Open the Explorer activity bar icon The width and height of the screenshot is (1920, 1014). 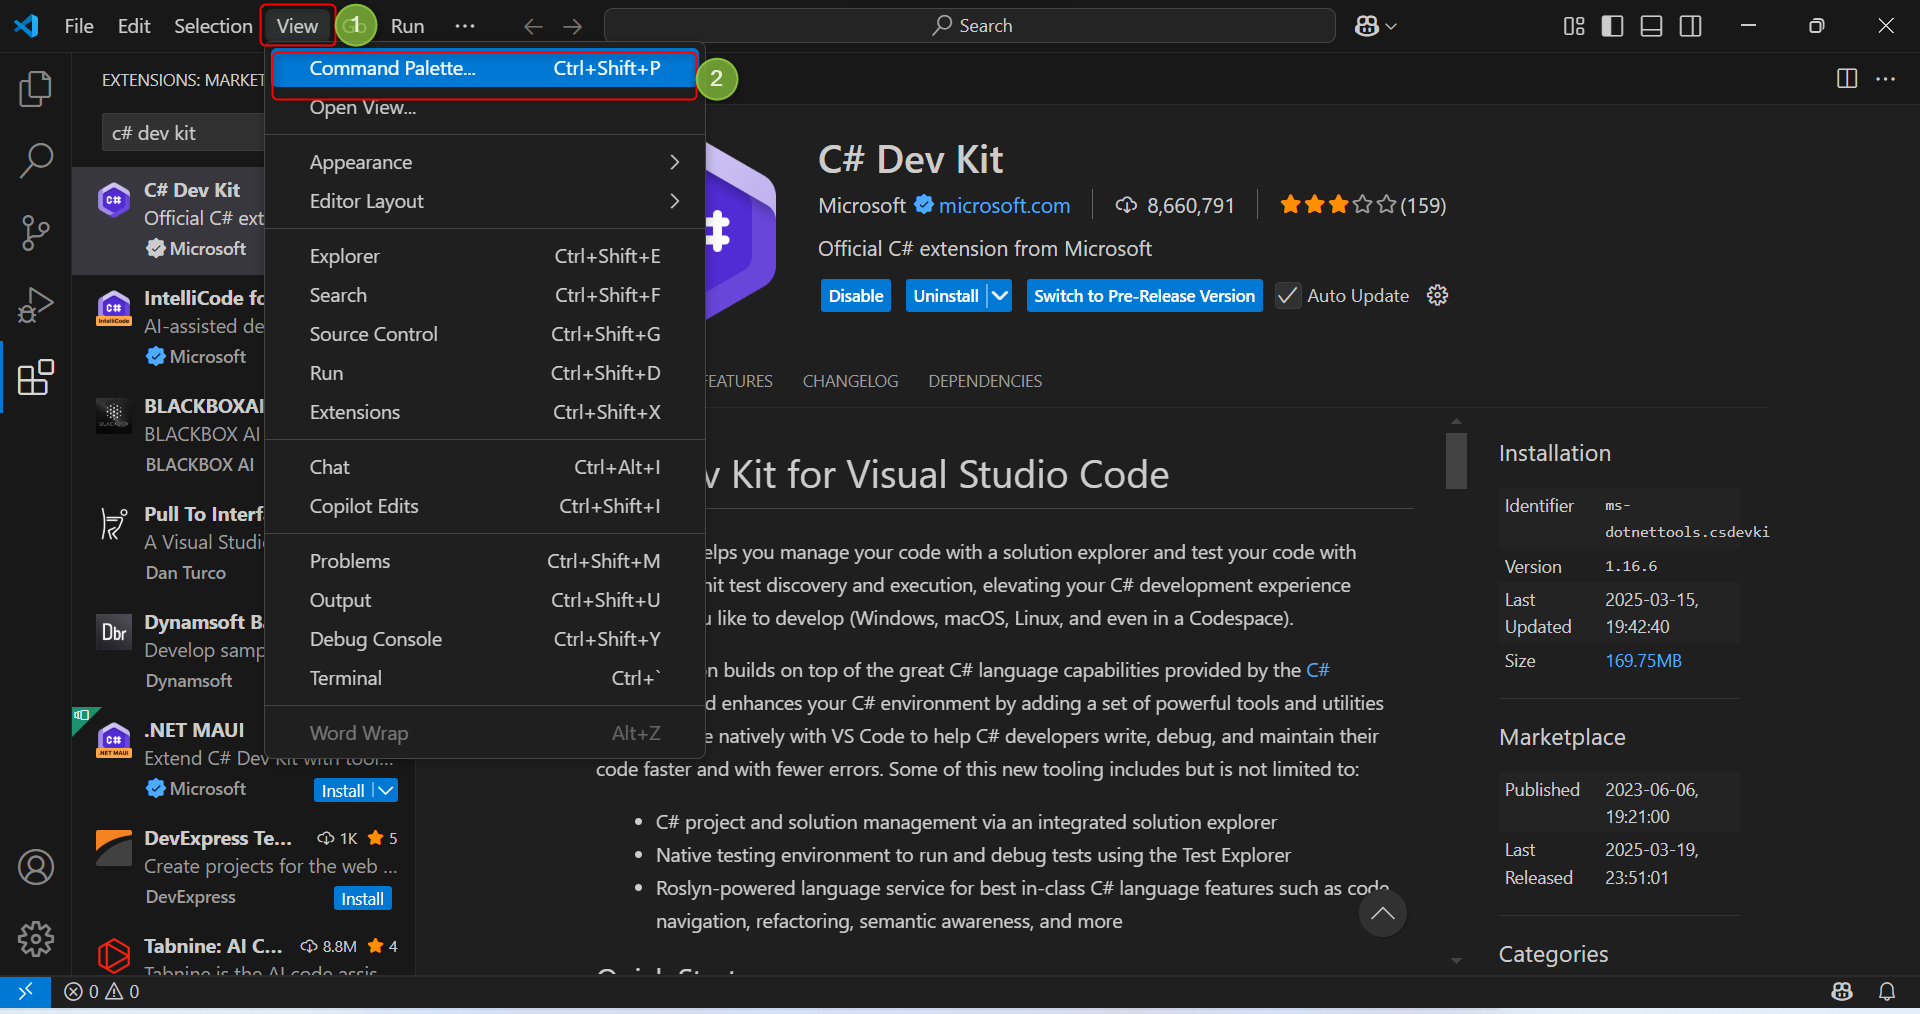pos(36,89)
